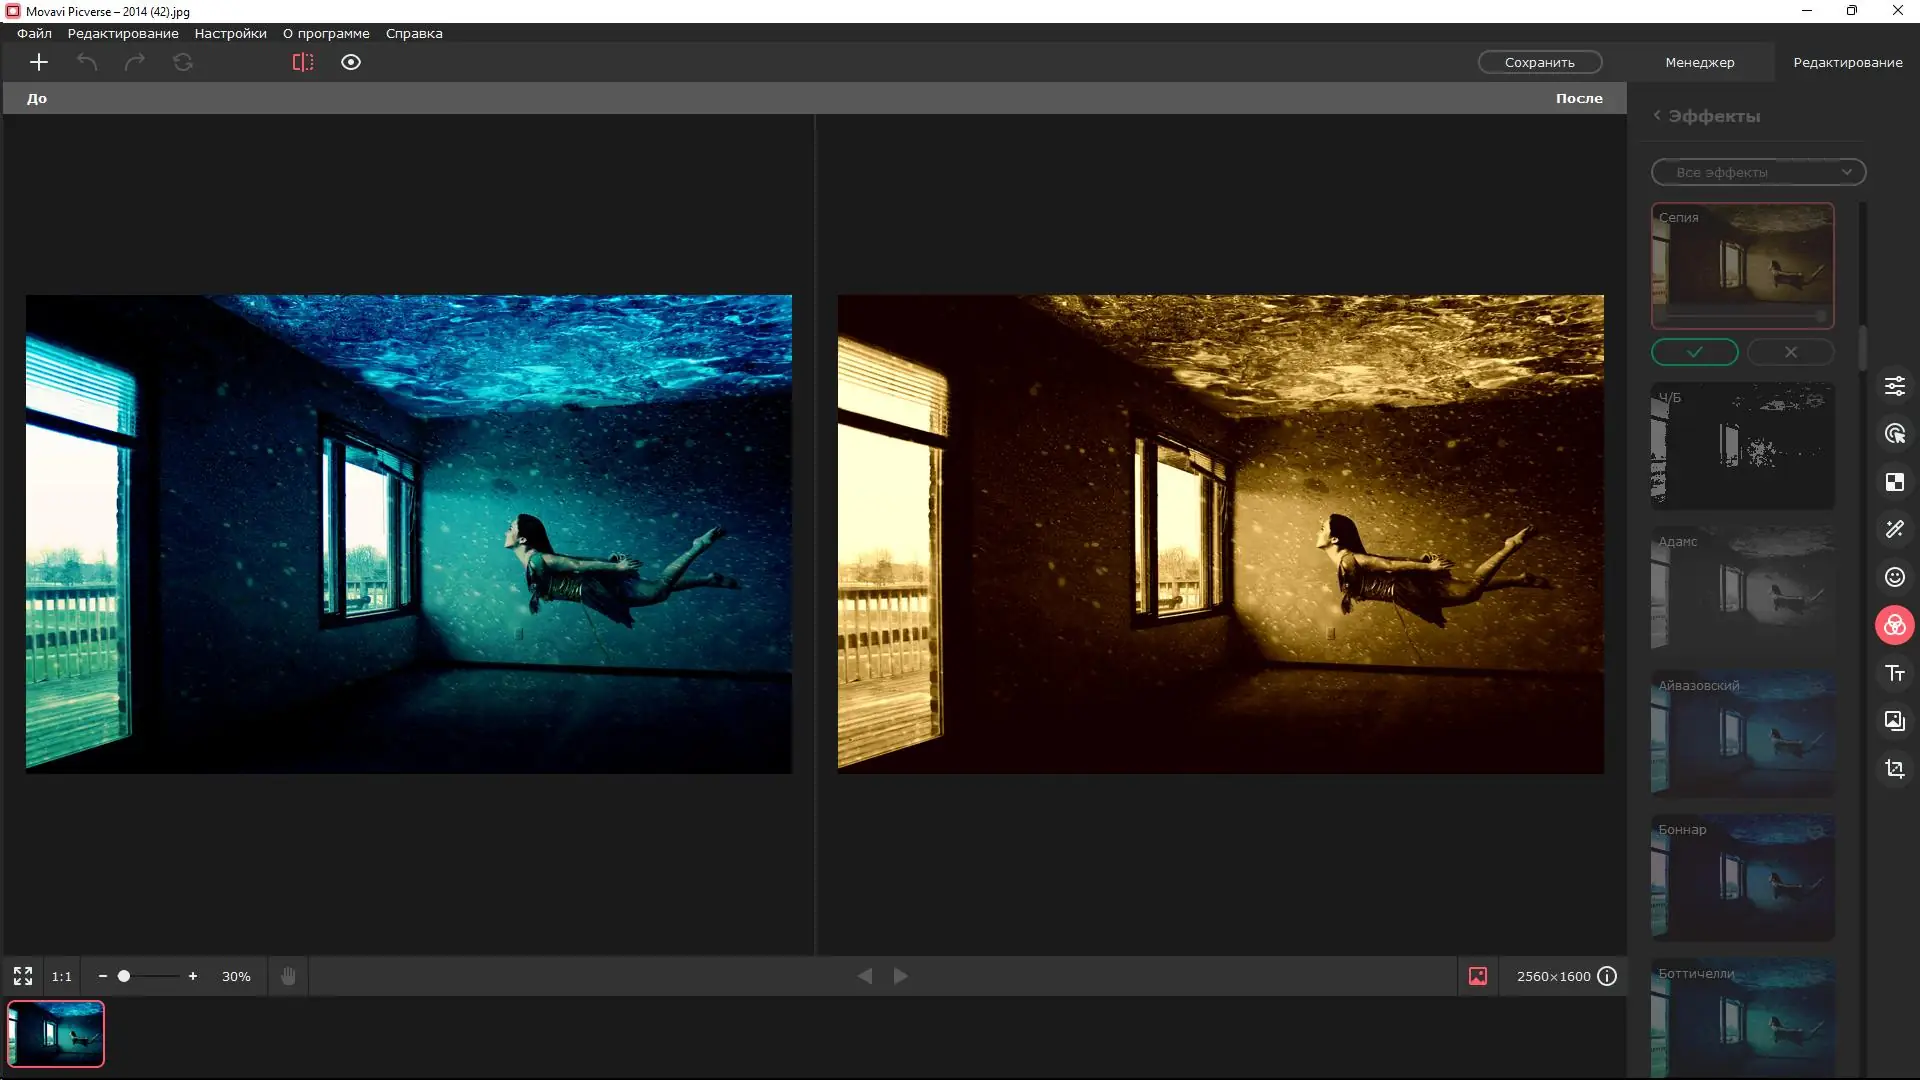This screenshot has height=1080, width=1920.
Task: Select the Text tool icon
Action: [x=1894, y=673]
